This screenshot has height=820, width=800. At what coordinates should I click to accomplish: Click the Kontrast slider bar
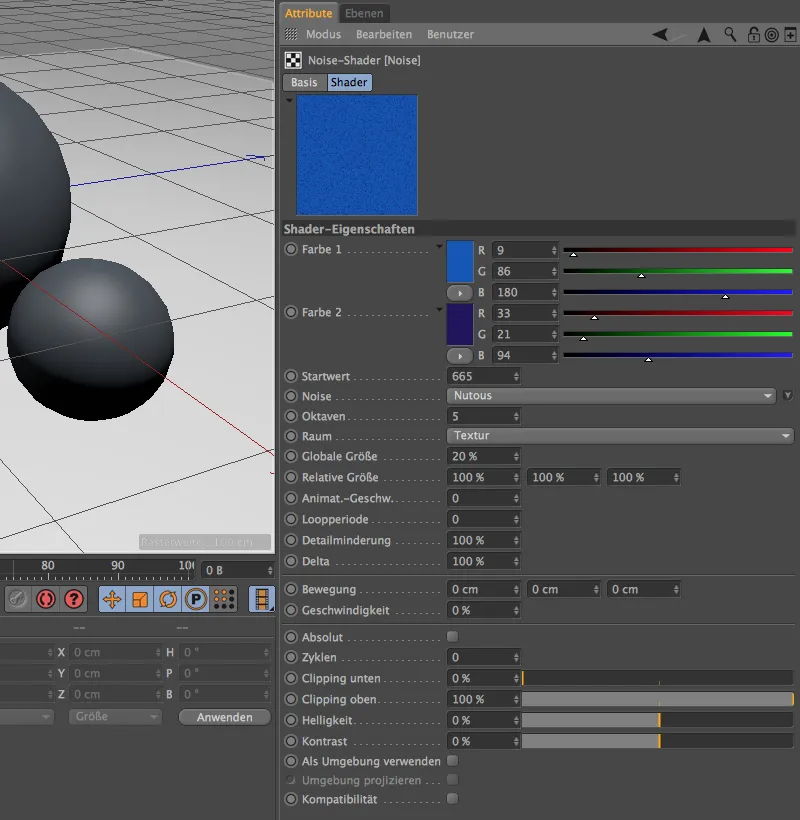[x=658, y=741]
